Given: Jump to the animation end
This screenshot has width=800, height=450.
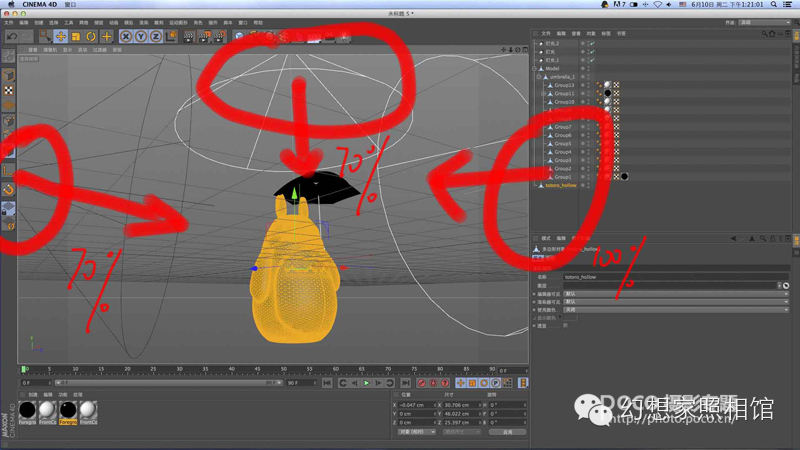Looking at the screenshot, I should point(406,383).
